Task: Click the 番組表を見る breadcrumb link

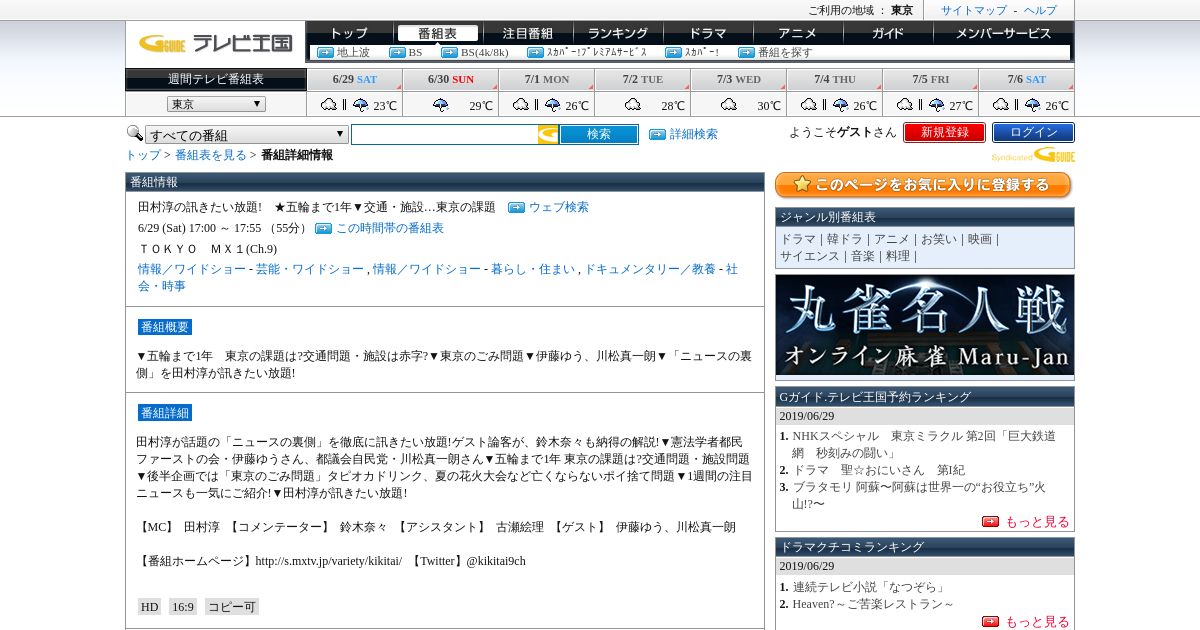Action: coord(210,155)
